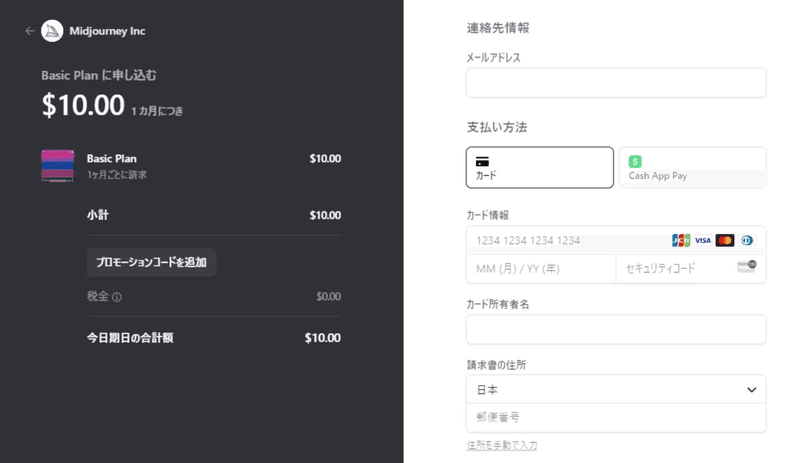Focus the メールアドレス email field

click(x=616, y=83)
